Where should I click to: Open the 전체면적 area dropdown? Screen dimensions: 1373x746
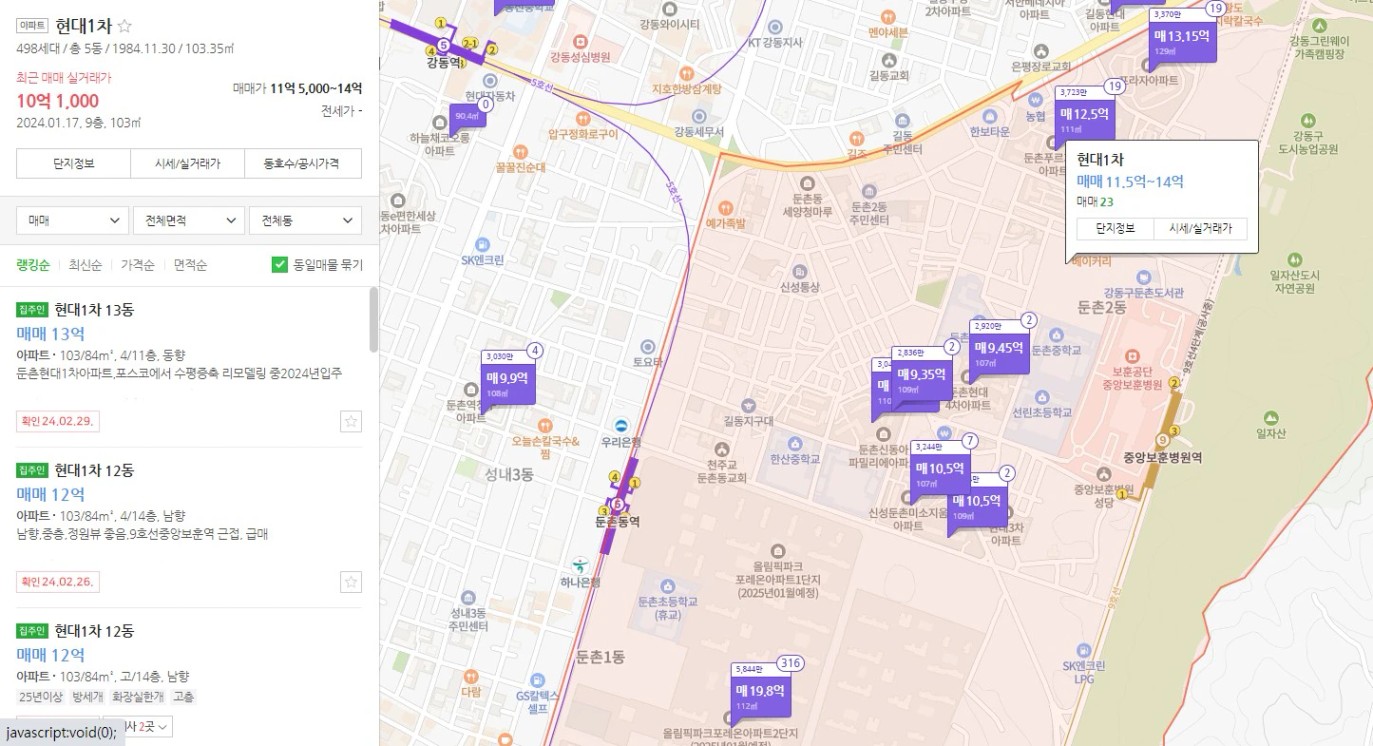189,220
